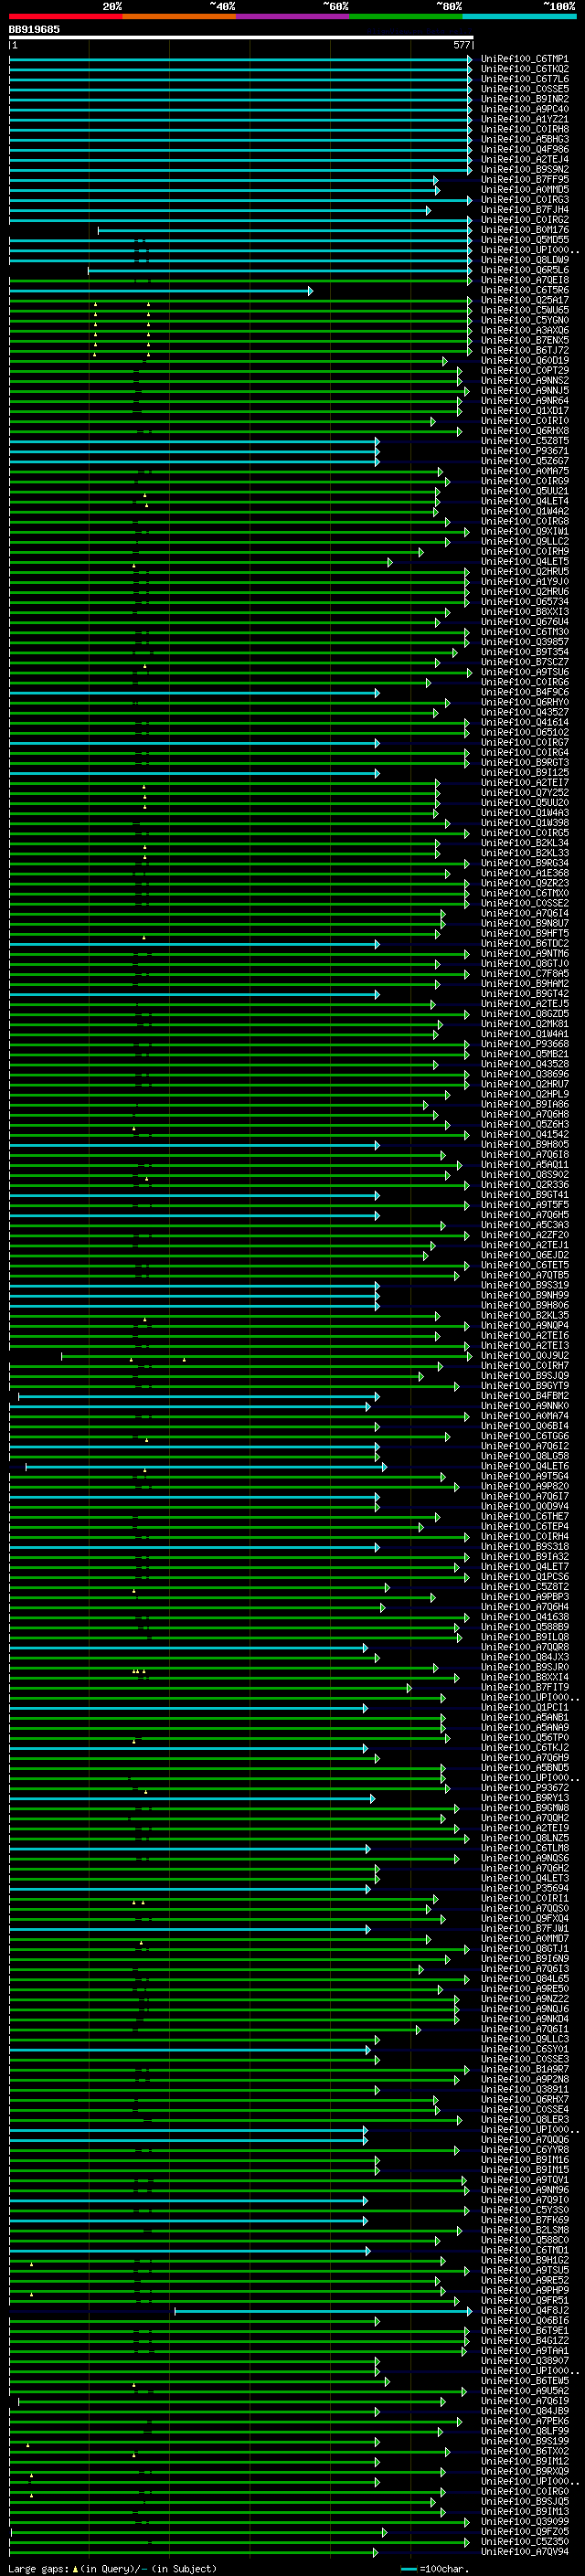
Task: Click hit label UniRef100_Q2R336
Action: coord(525,1184)
